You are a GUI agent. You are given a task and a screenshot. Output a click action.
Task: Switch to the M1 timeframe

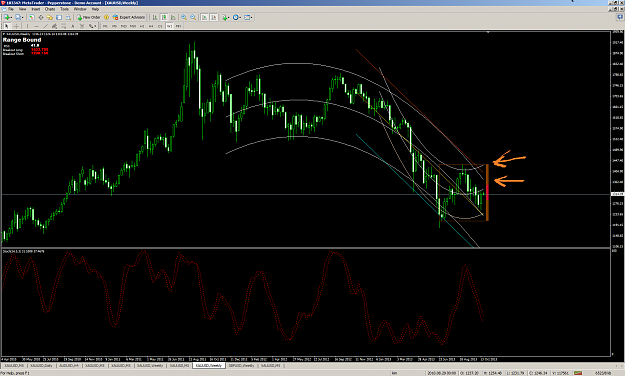point(105,26)
